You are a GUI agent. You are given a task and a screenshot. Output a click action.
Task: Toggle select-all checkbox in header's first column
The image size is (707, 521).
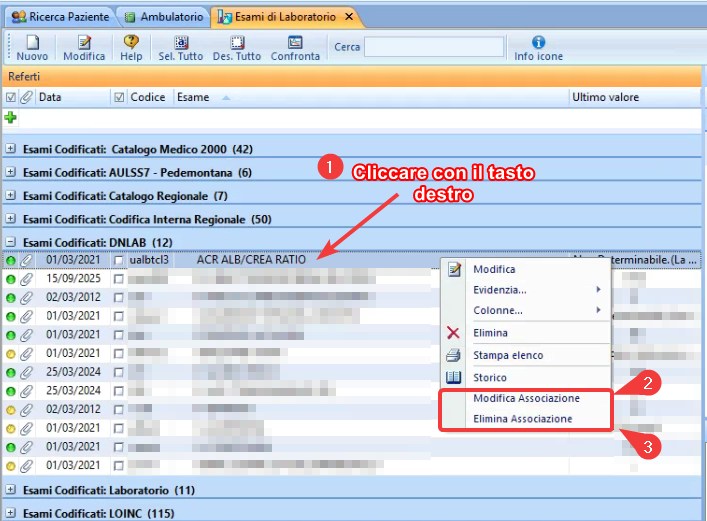point(11,97)
